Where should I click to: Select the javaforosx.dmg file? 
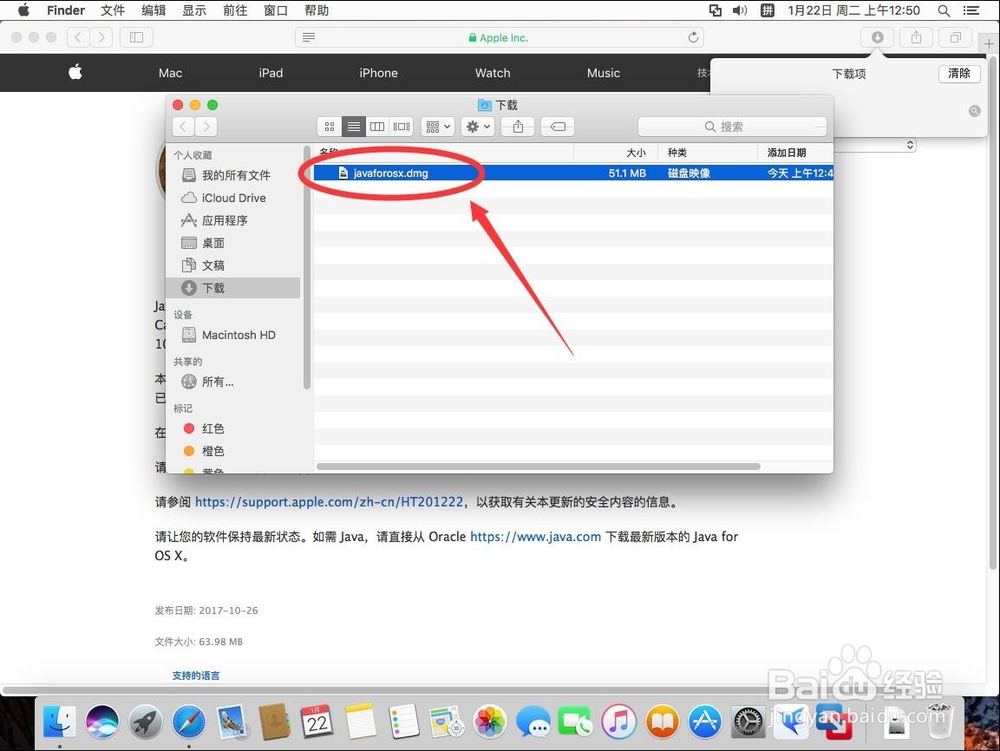click(390, 172)
